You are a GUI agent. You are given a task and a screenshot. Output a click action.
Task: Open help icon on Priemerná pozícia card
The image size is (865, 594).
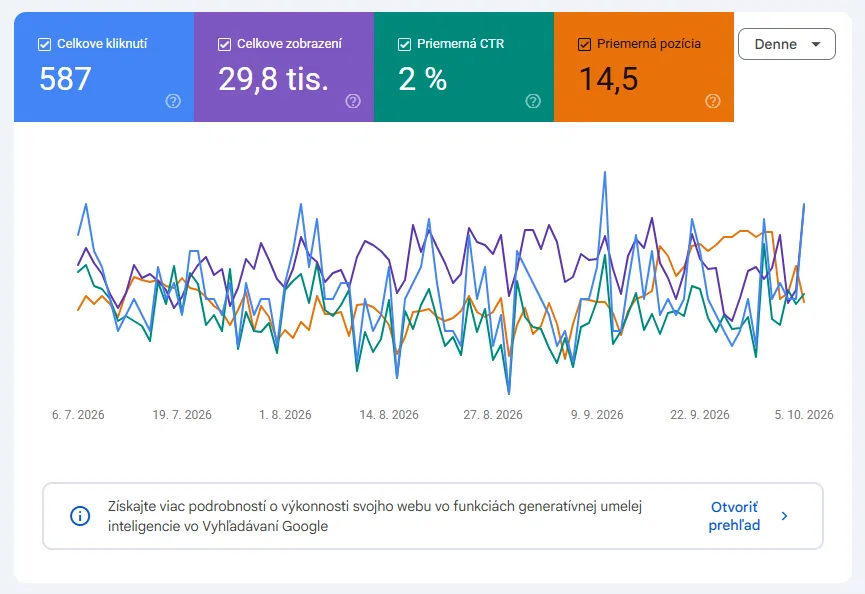[713, 101]
